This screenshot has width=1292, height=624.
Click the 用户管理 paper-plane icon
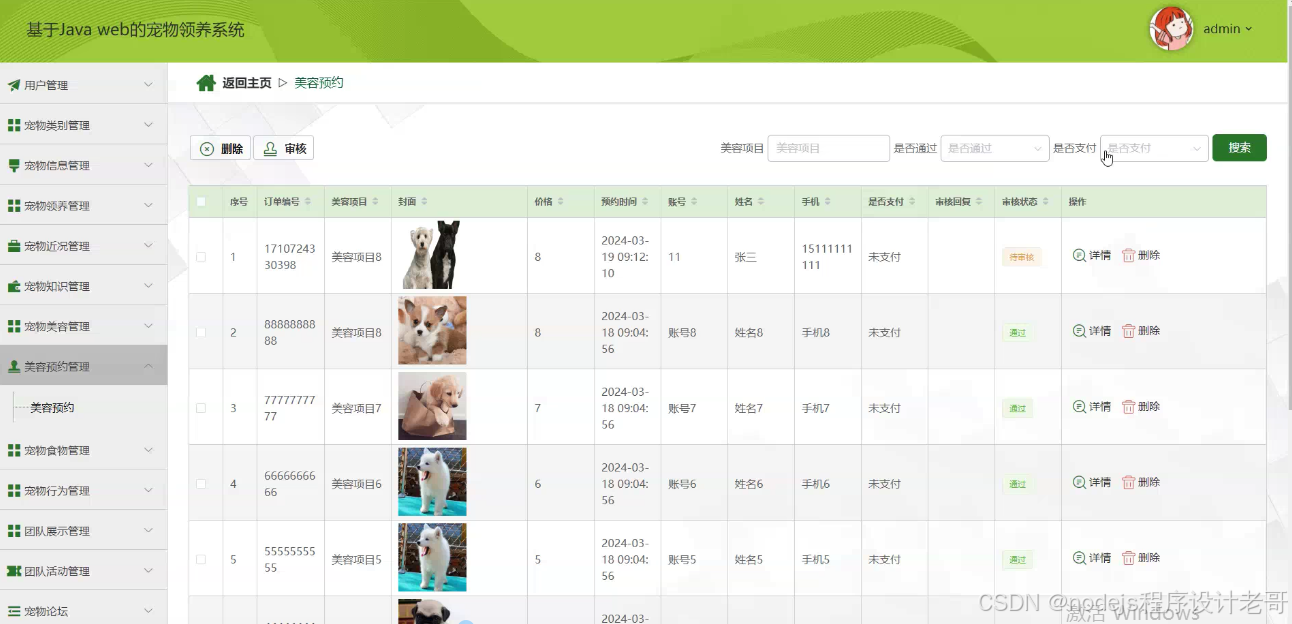pyautogui.click(x=14, y=85)
